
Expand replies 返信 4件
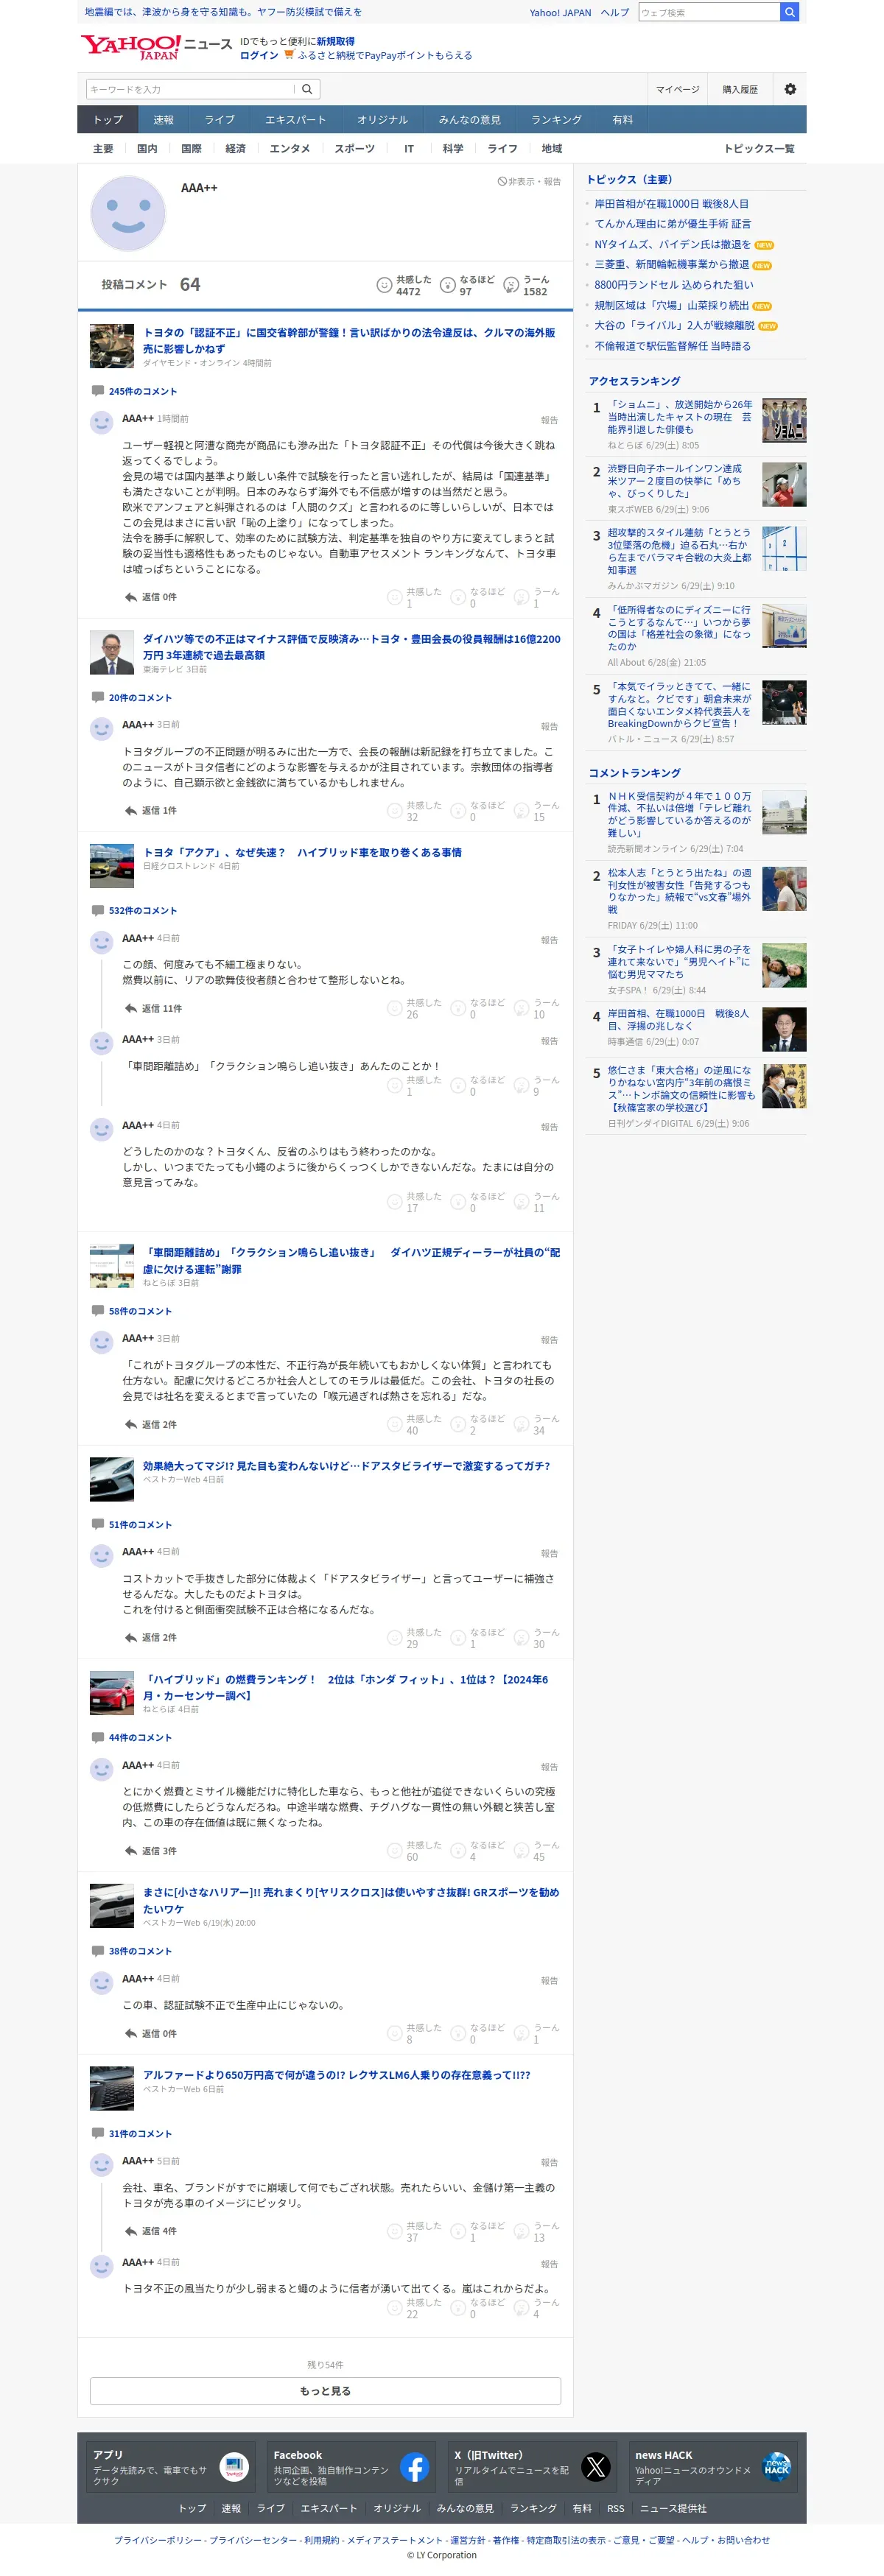(150, 2231)
